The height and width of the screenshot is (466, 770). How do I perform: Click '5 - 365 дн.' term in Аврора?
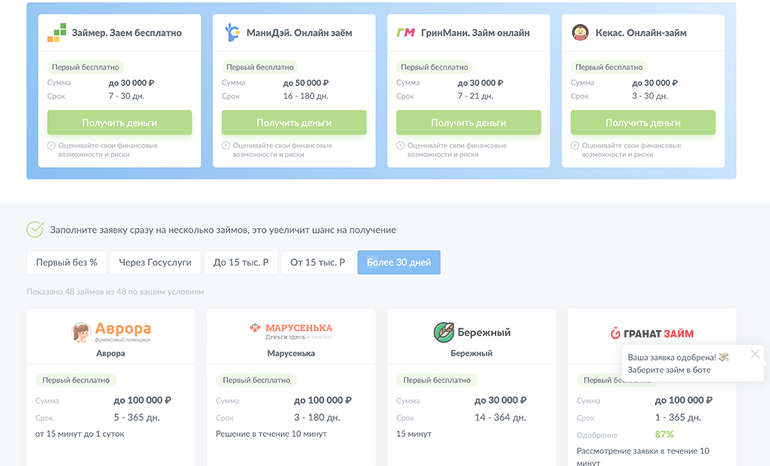(x=137, y=417)
